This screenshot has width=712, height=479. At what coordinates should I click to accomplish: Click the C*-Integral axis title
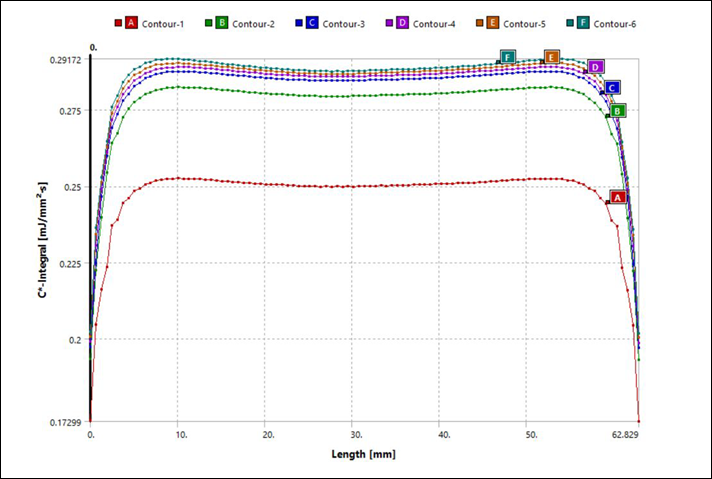(44, 240)
